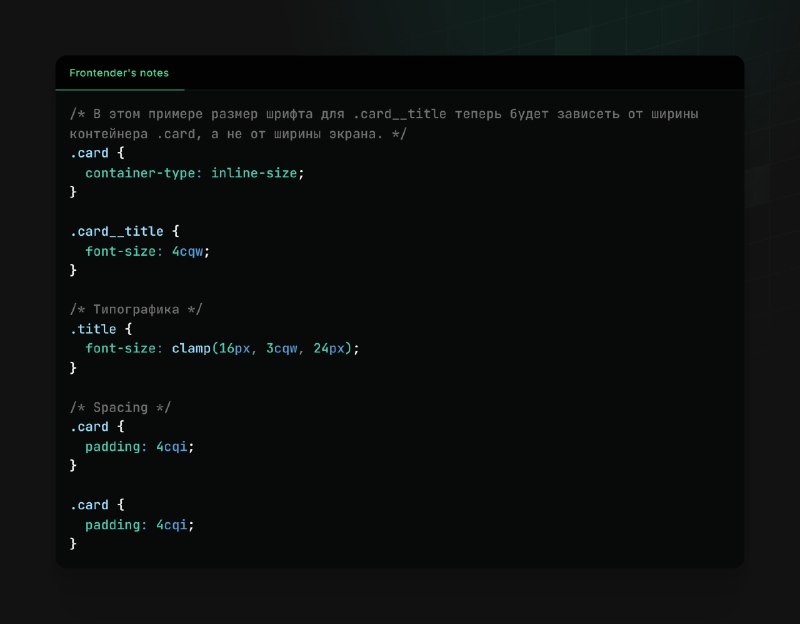The width and height of the screenshot is (800, 624).
Task: Click the closing brace after the clamp line
Action: (73, 368)
